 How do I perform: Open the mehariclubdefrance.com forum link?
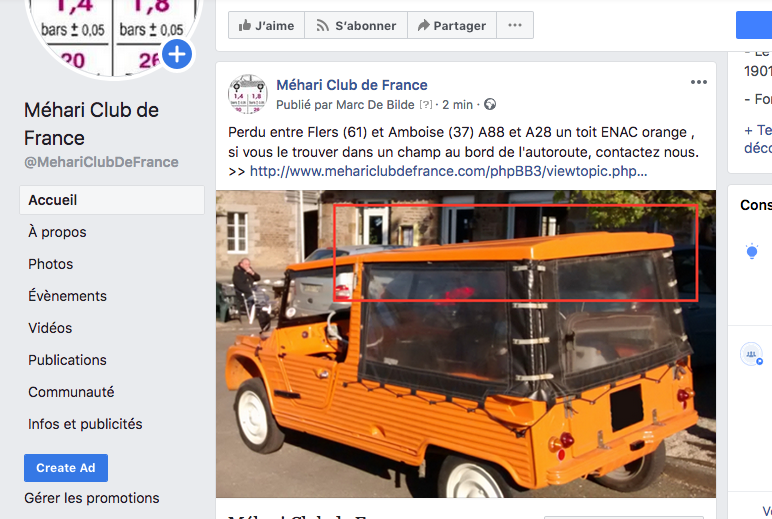(449, 171)
